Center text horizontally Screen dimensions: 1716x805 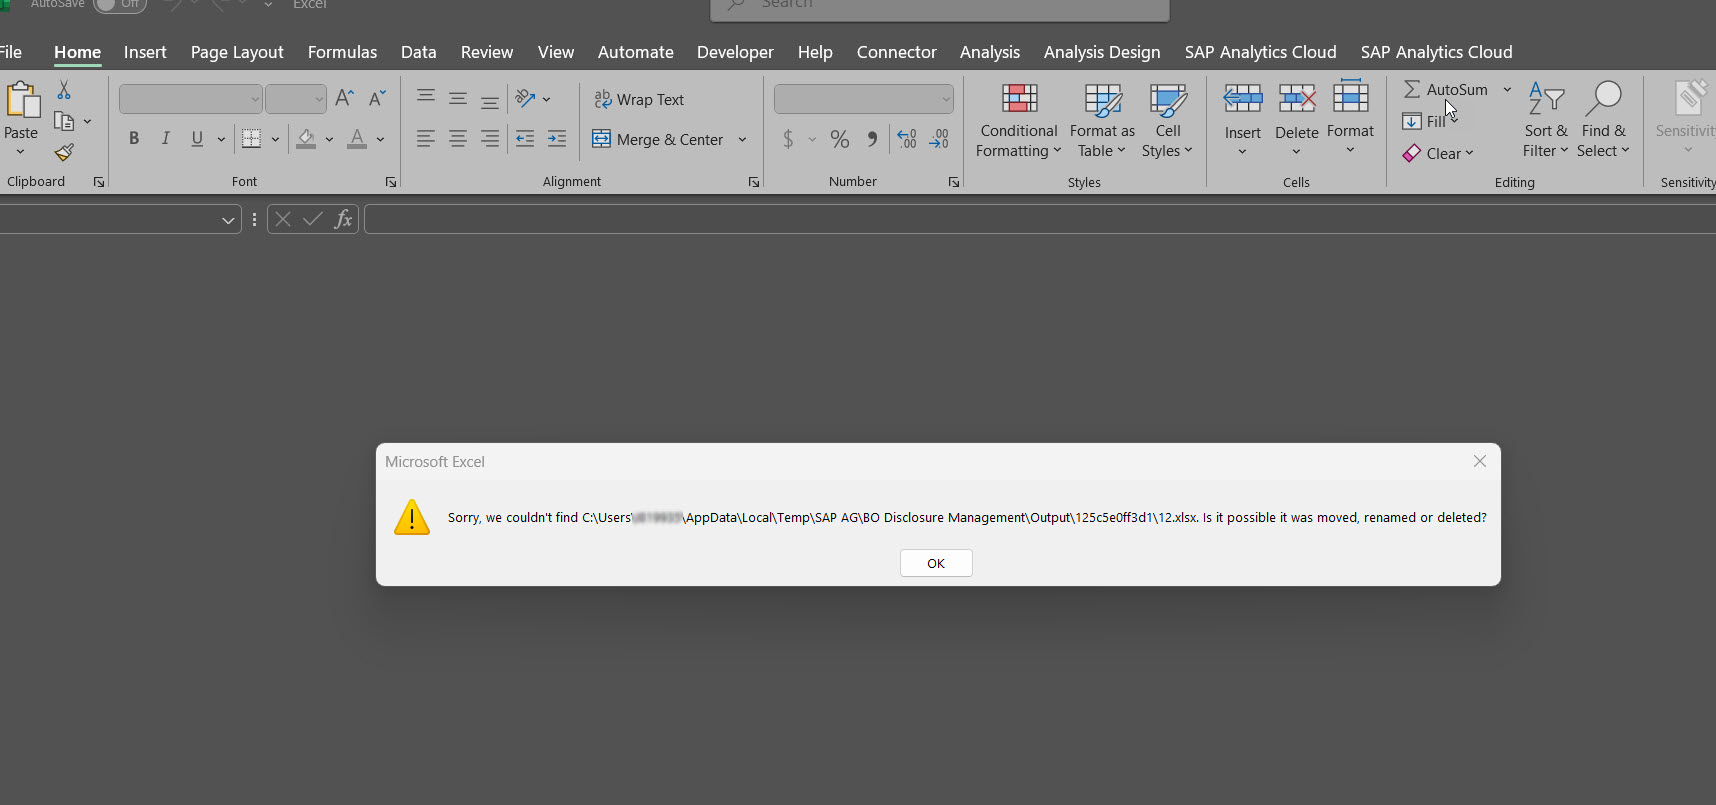[x=458, y=139]
